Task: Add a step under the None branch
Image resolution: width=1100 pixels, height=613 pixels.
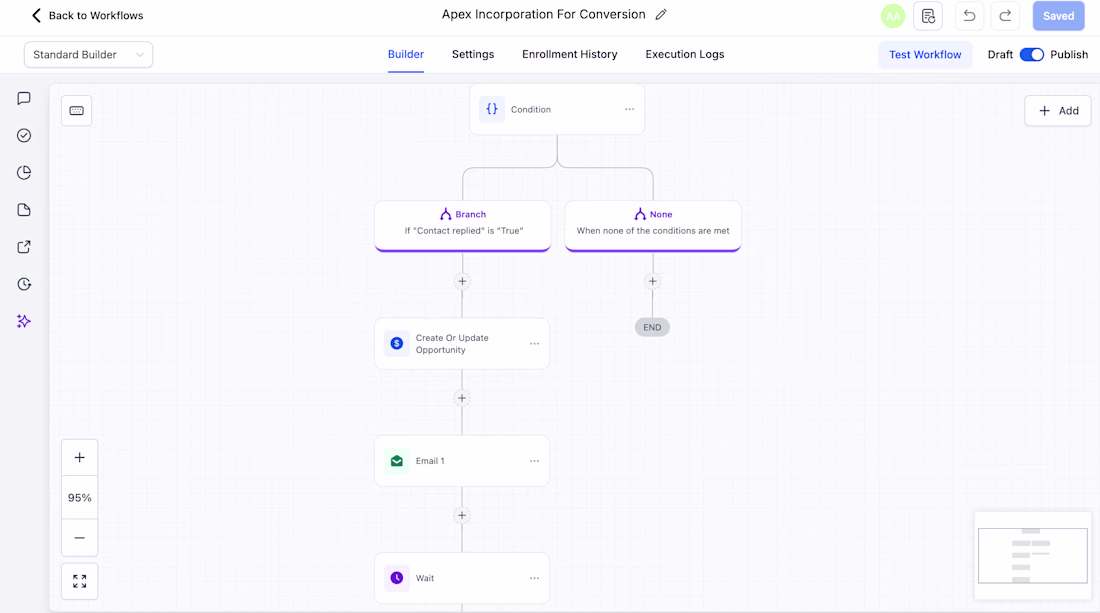Action: tap(652, 281)
